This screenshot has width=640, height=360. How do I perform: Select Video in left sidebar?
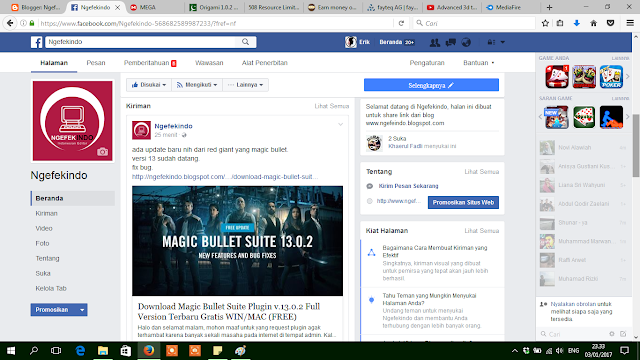44,228
